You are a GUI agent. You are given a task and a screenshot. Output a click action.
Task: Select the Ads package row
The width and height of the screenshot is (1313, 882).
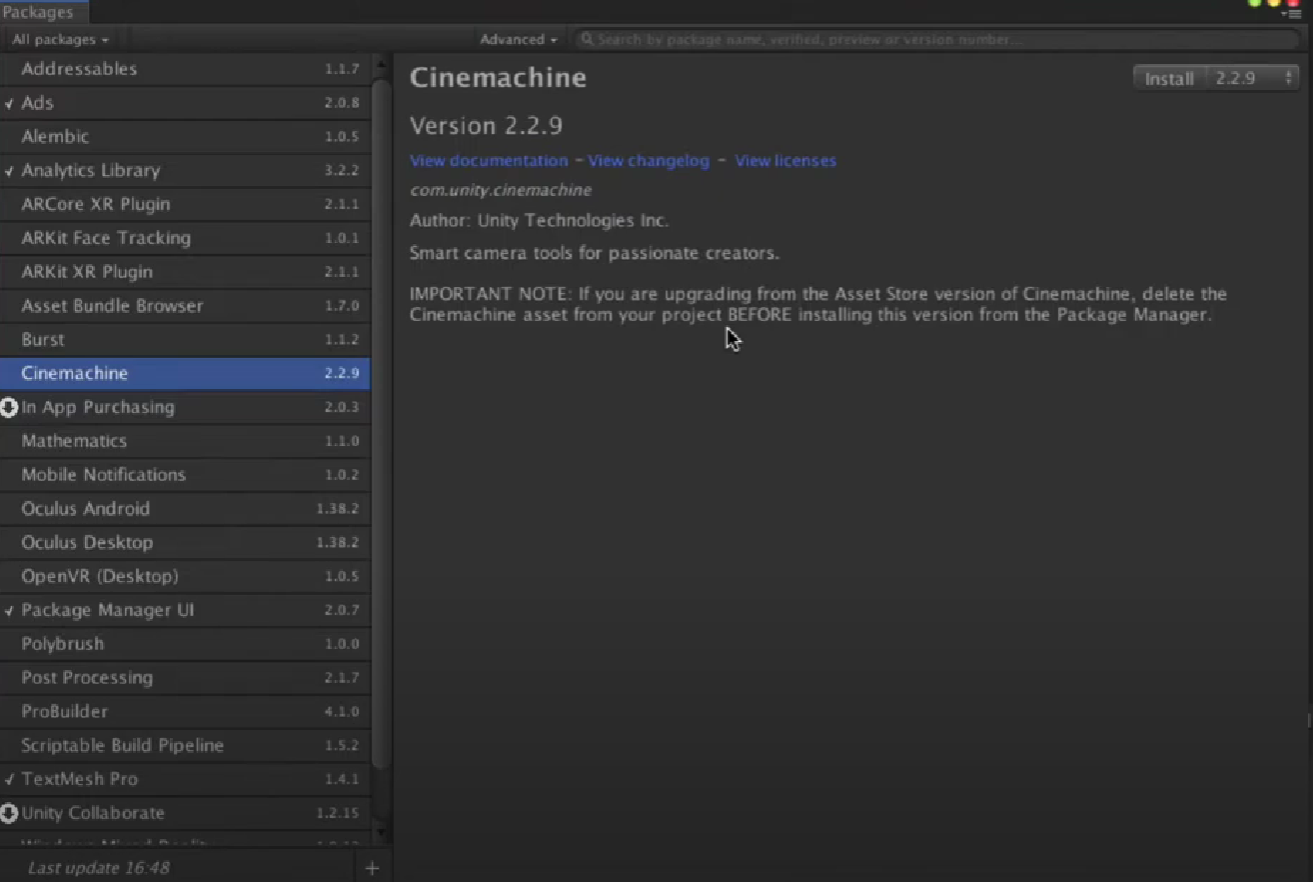click(x=185, y=103)
